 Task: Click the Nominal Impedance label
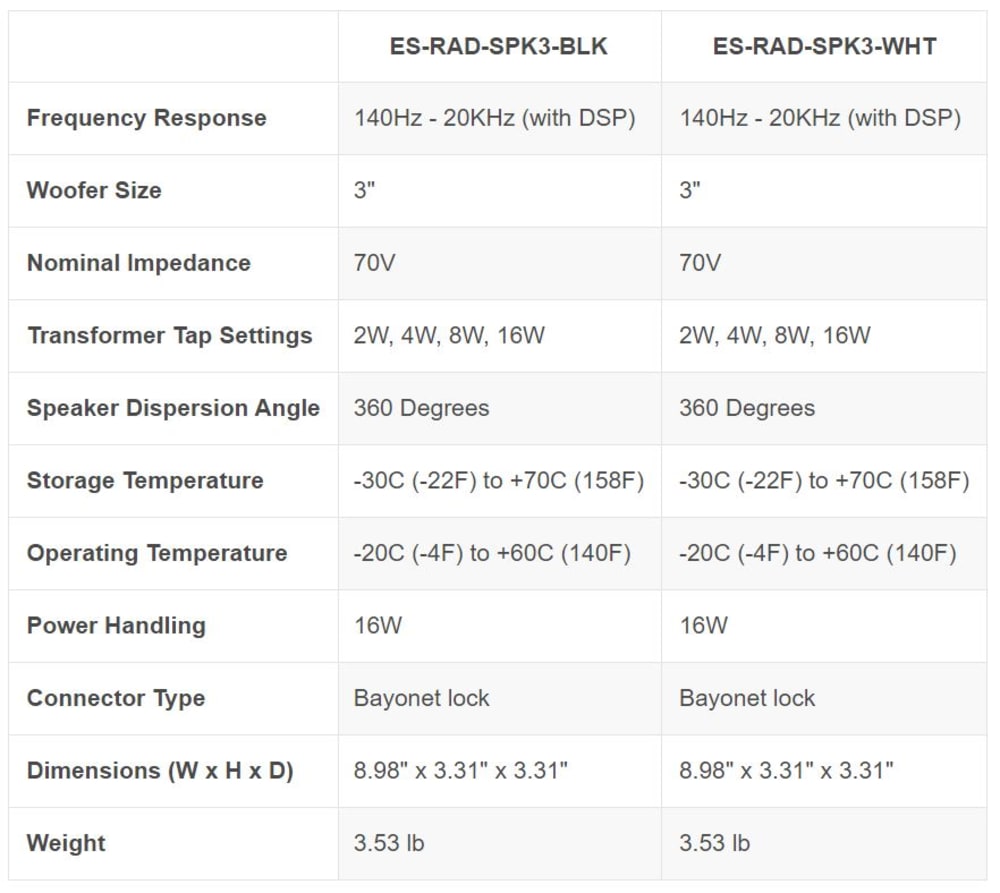click(x=139, y=263)
